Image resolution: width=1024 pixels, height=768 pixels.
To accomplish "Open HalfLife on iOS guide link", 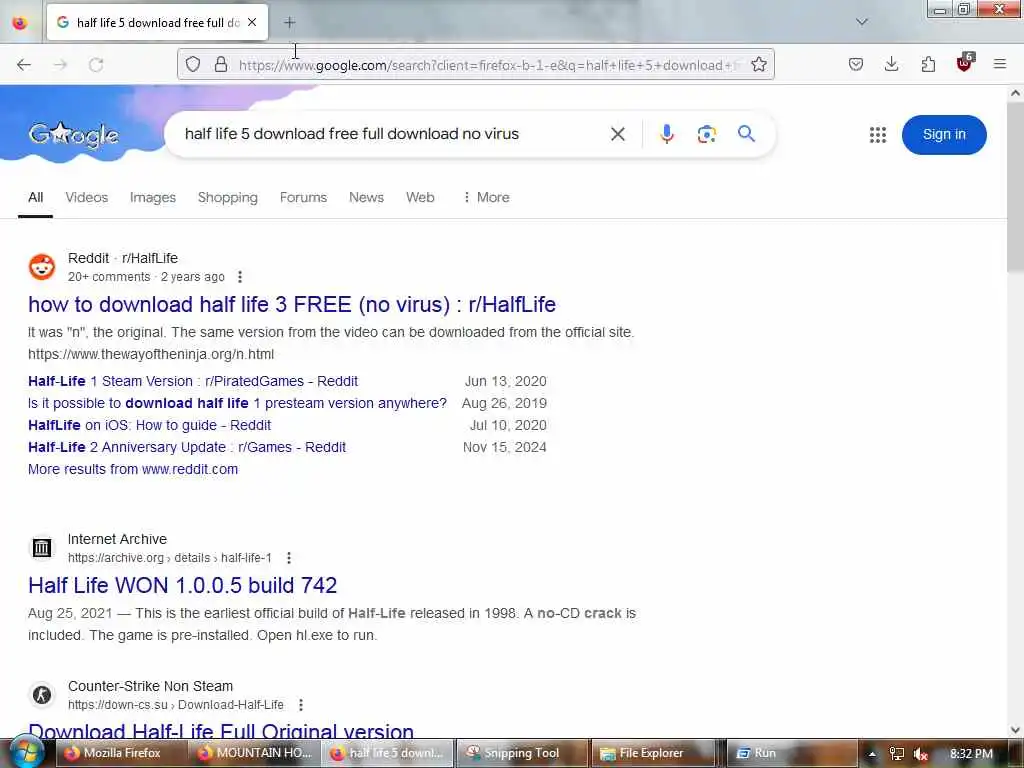I will [150, 425].
